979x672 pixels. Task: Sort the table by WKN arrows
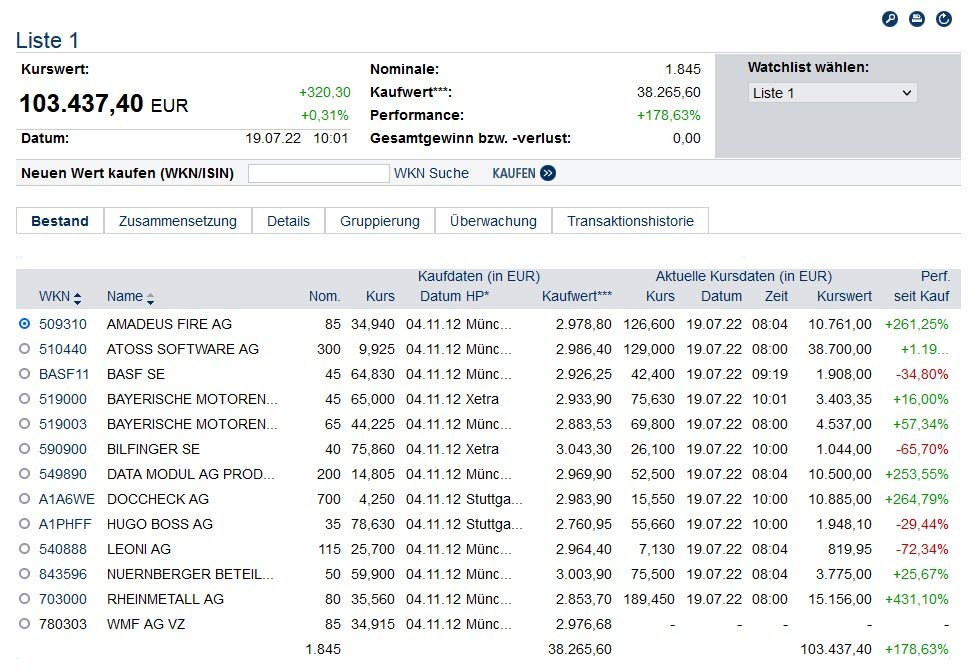point(78,297)
